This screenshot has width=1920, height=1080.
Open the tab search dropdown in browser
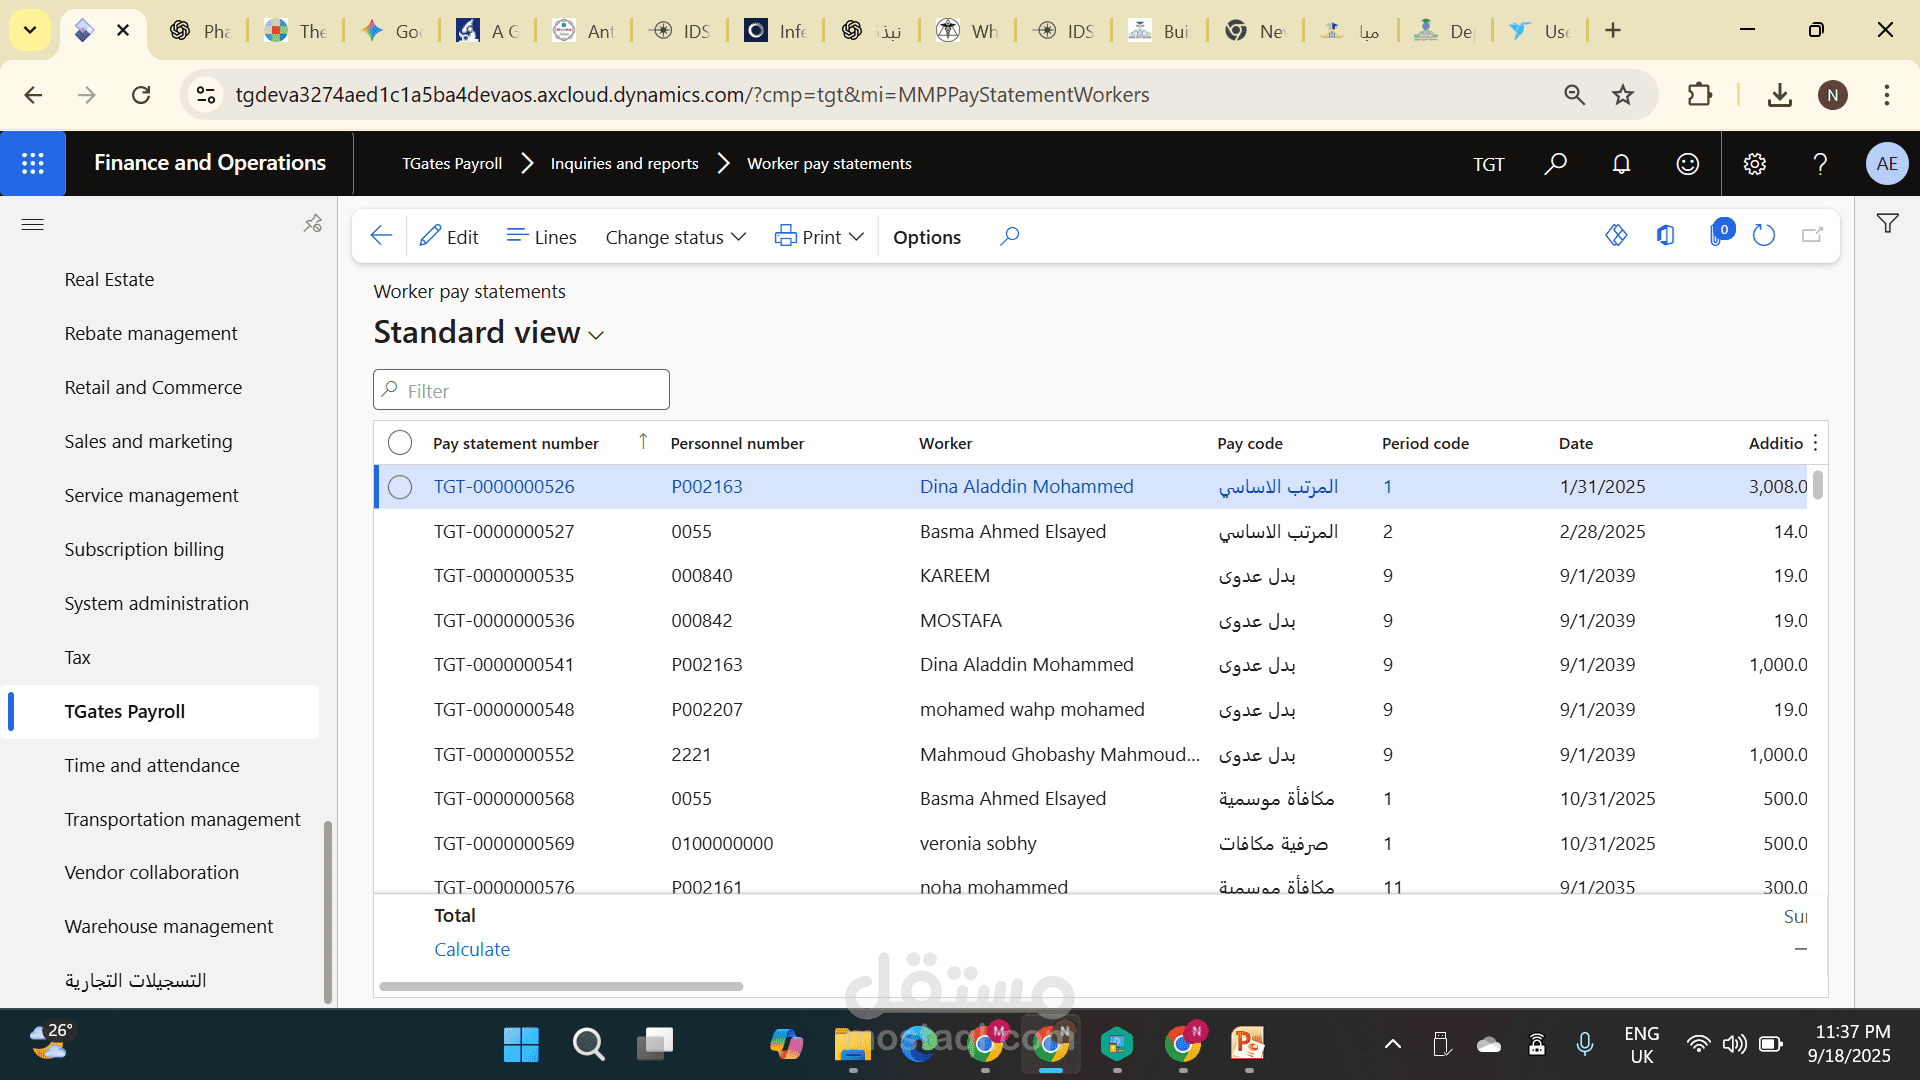(30, 30)
